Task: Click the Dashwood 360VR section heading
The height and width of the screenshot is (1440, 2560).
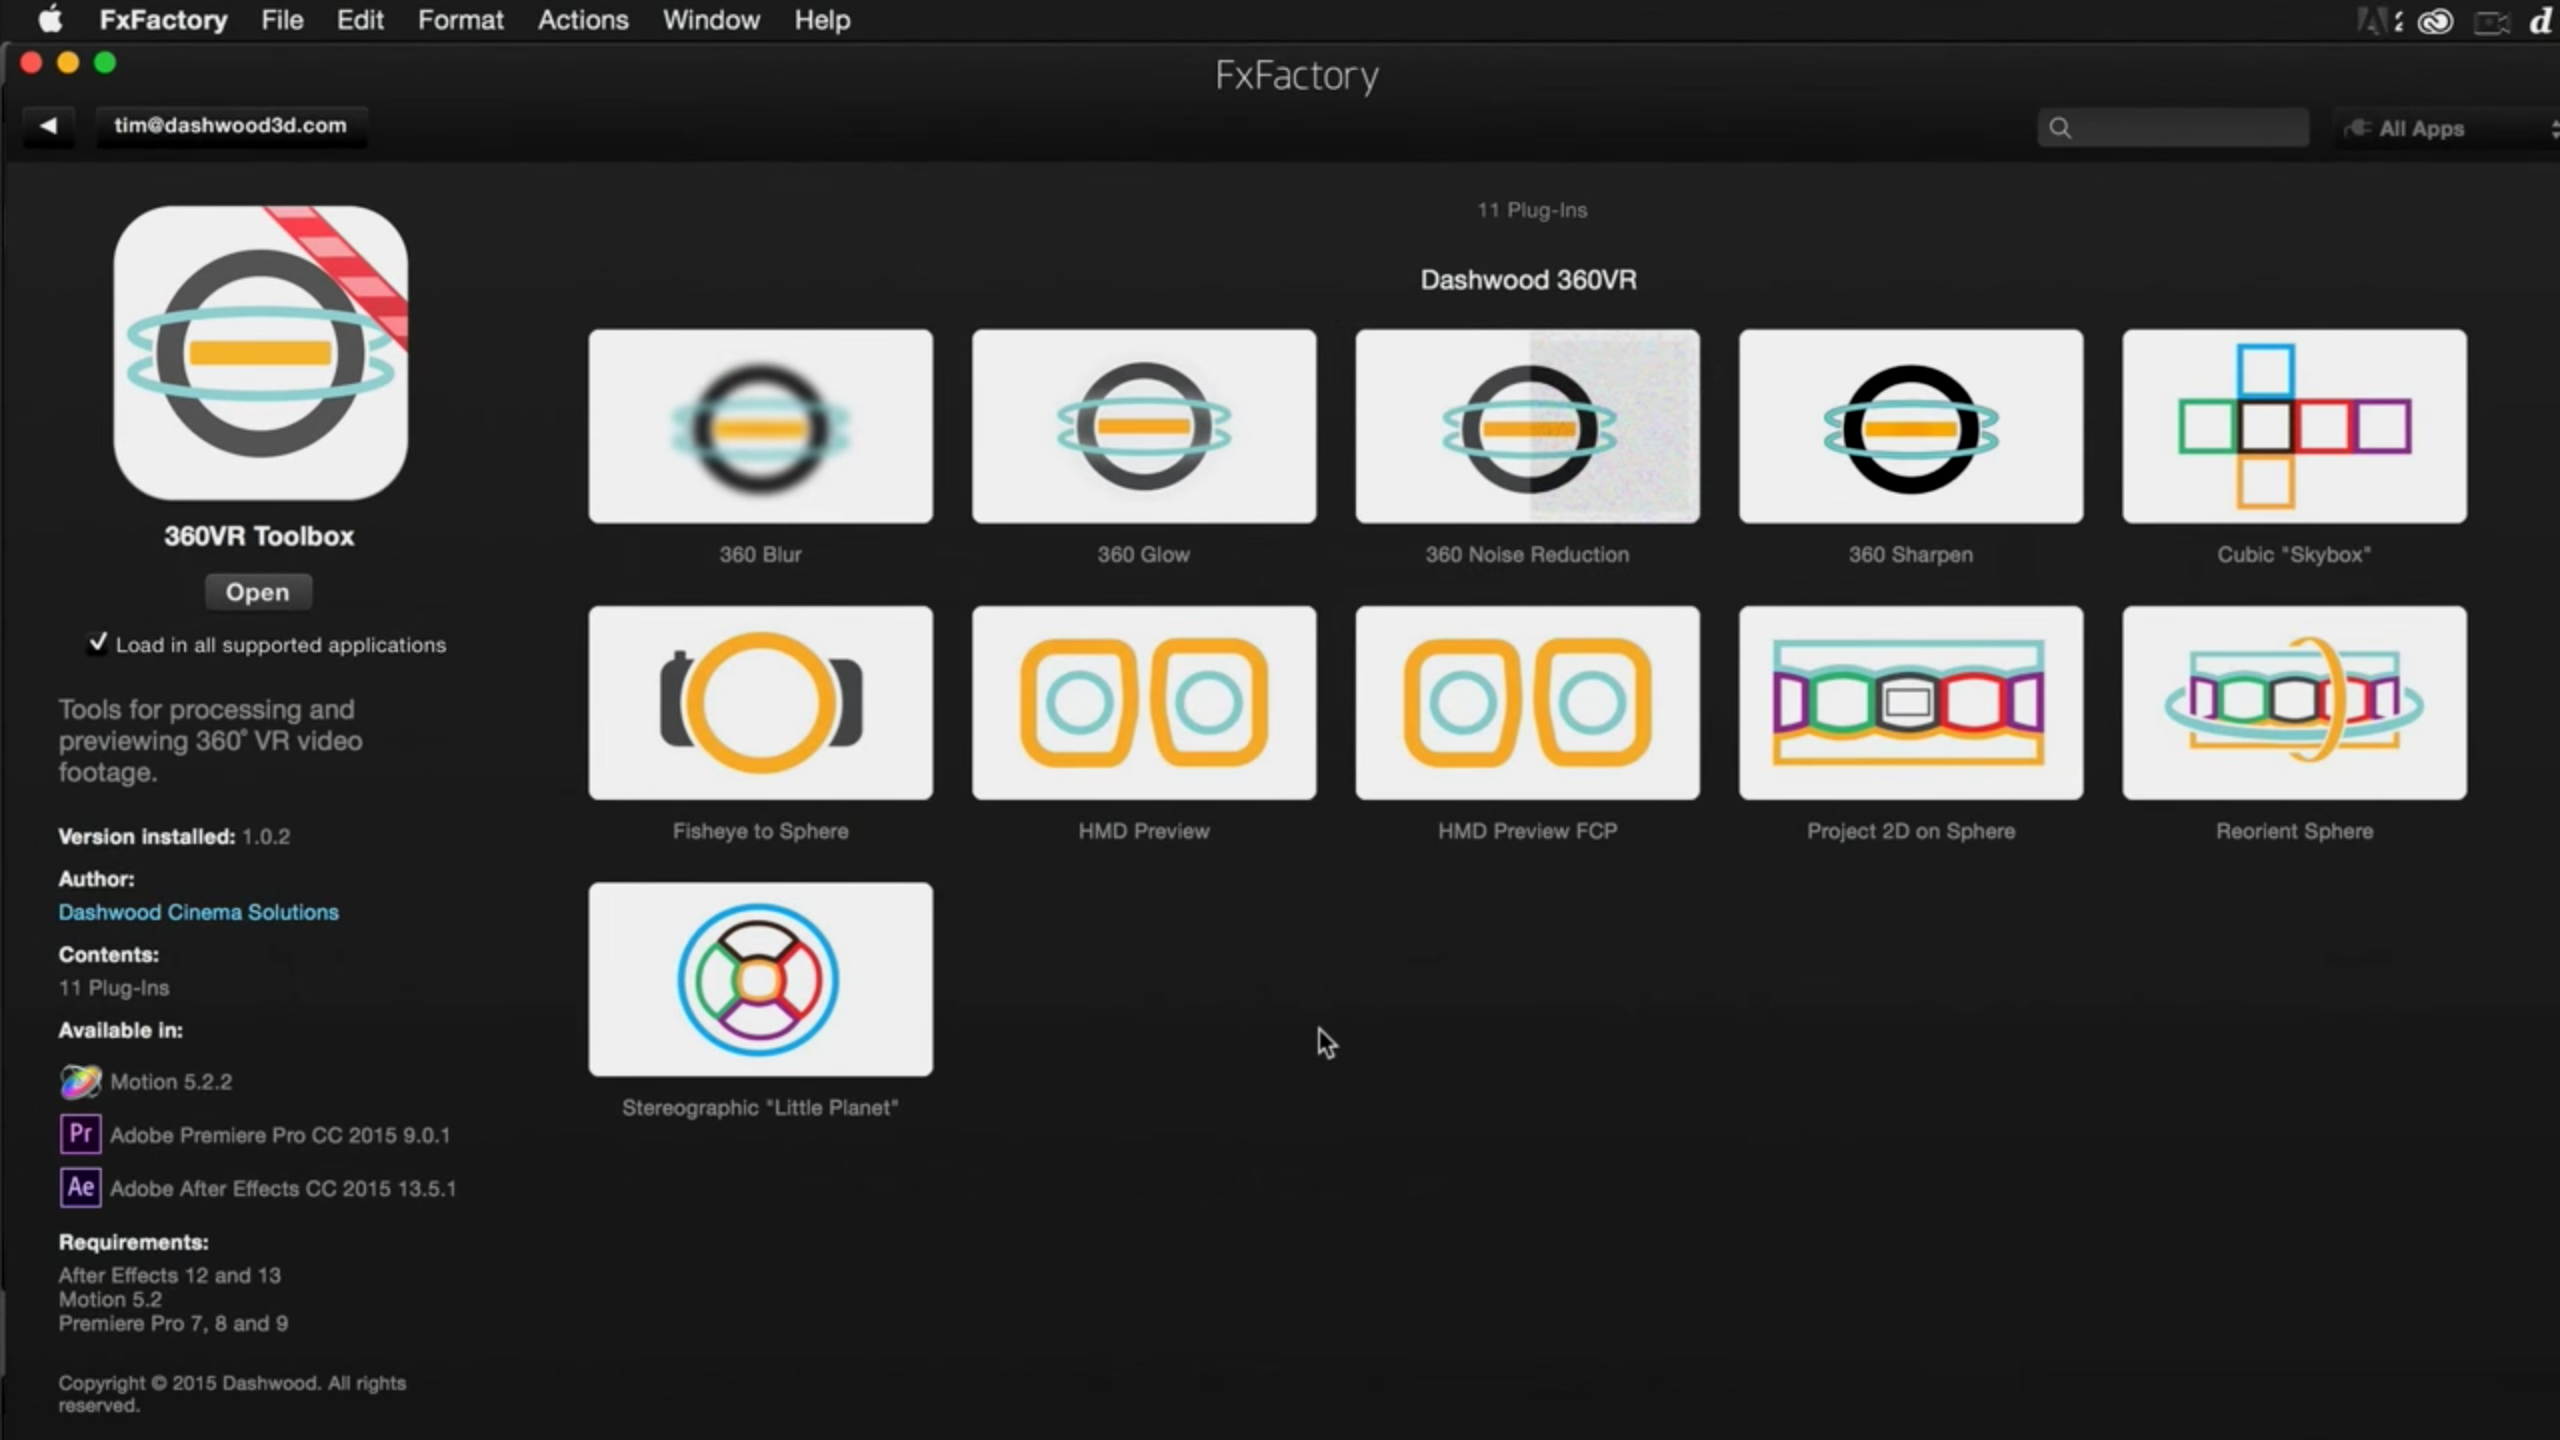Action: point(1528,280)
